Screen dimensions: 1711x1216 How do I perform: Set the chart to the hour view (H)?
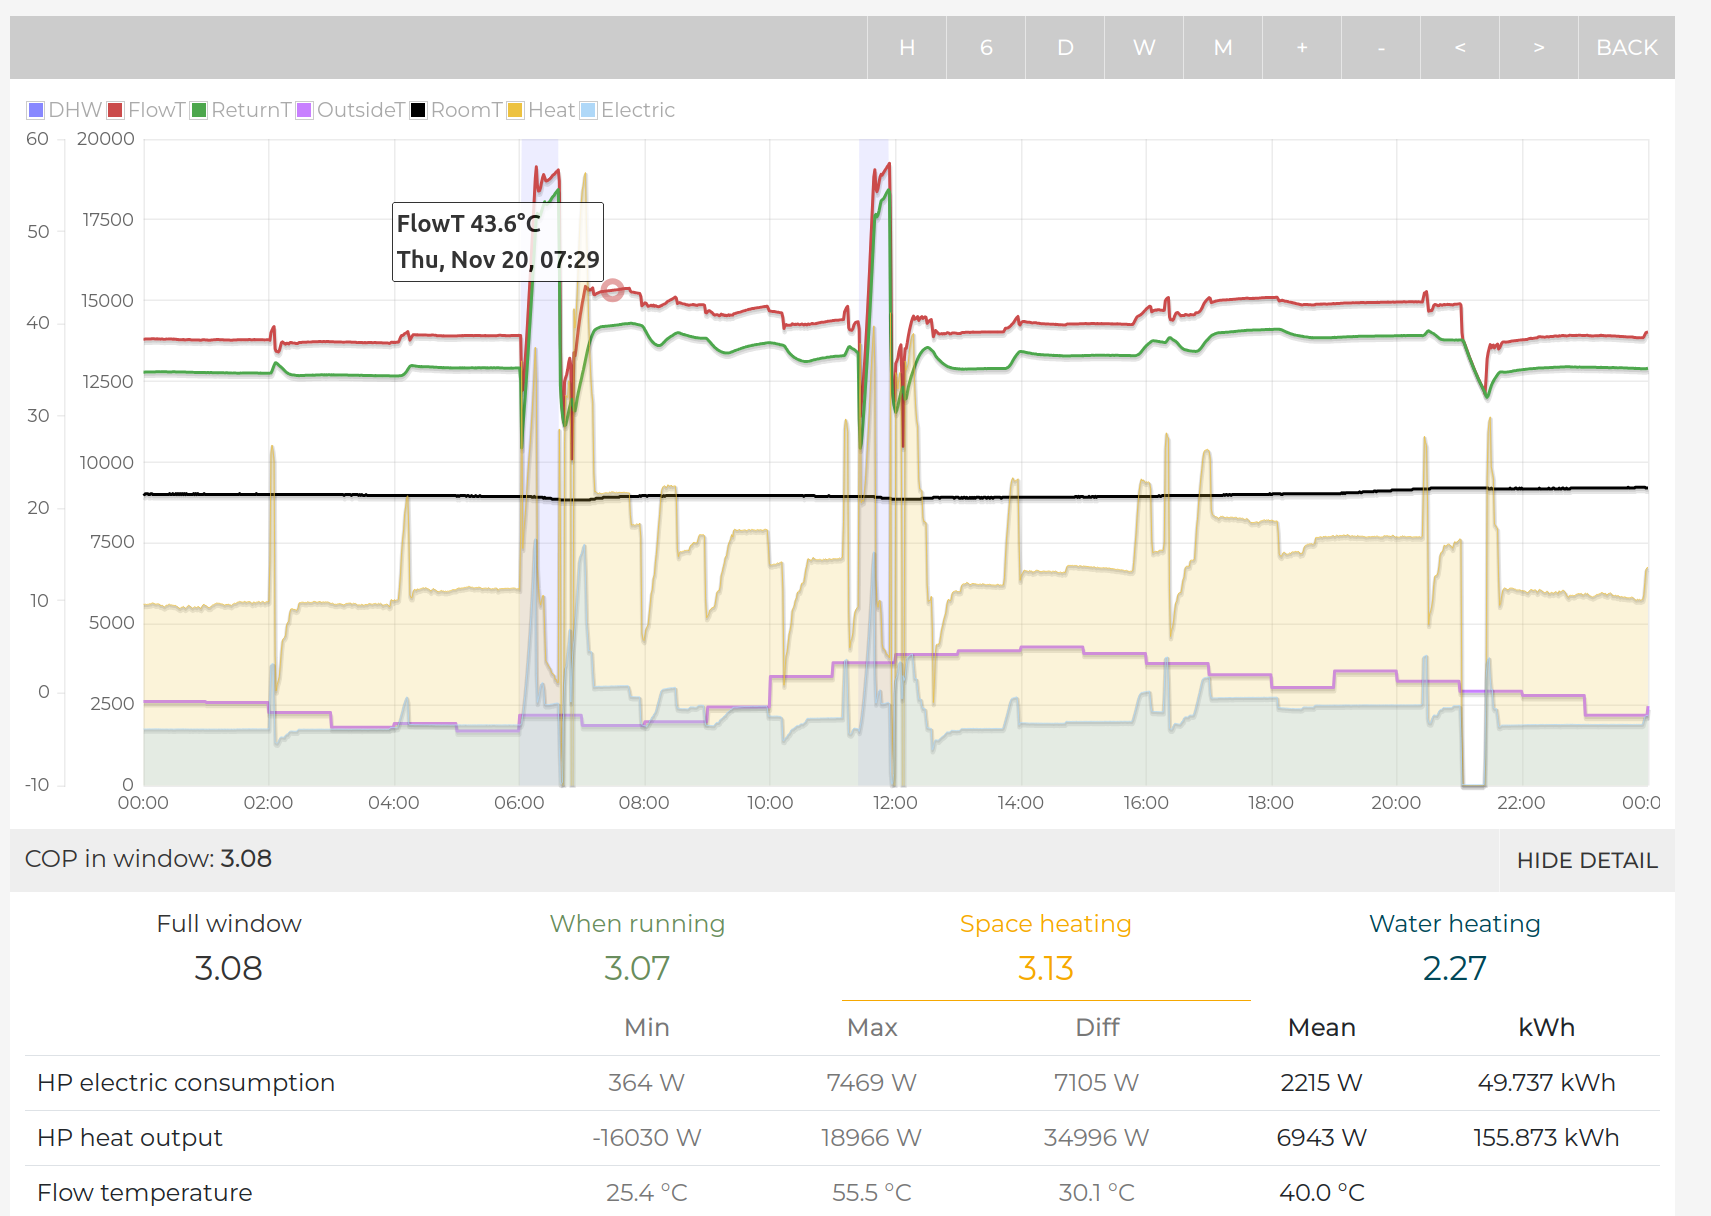(906, 47)
